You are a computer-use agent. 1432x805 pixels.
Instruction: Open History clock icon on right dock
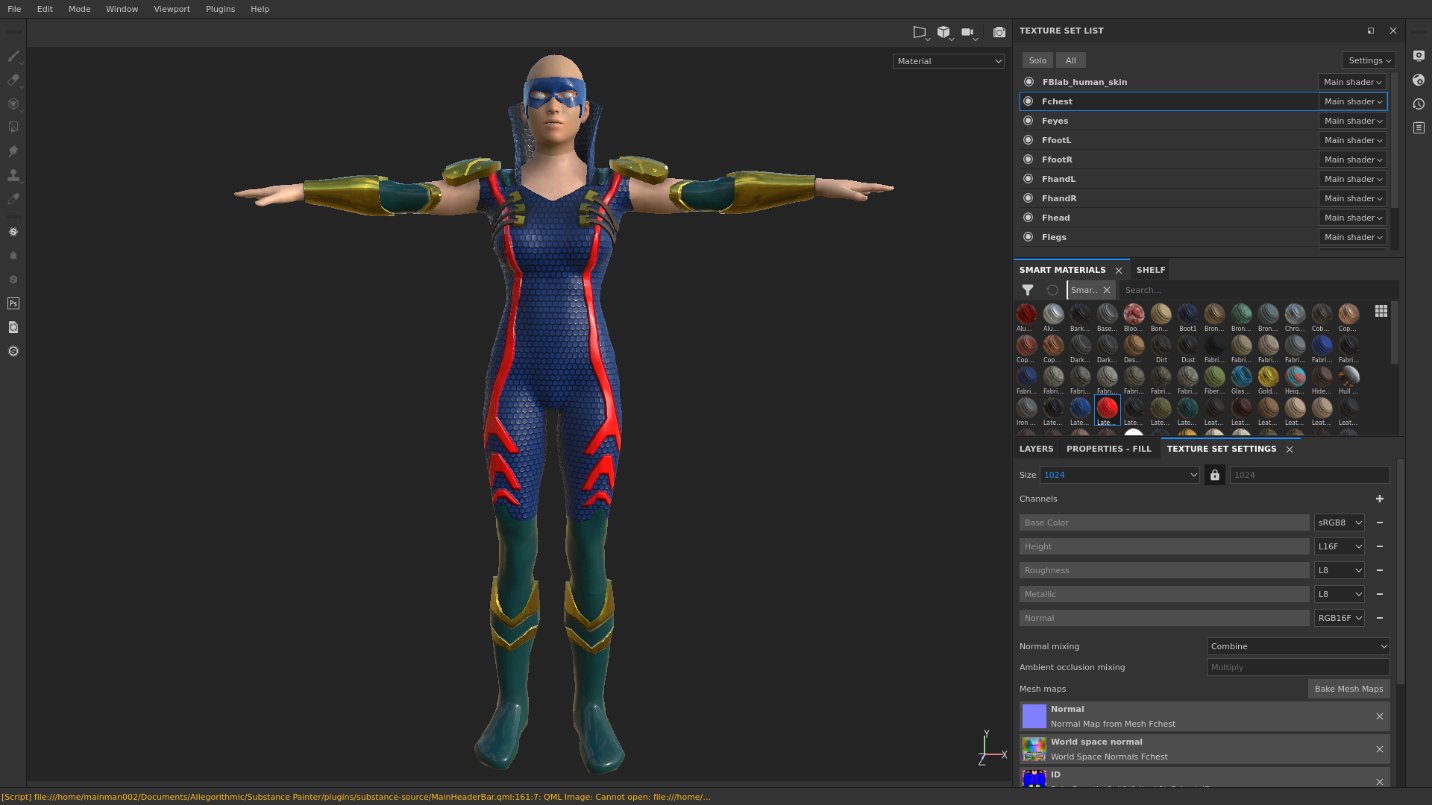click(1419, 104)
